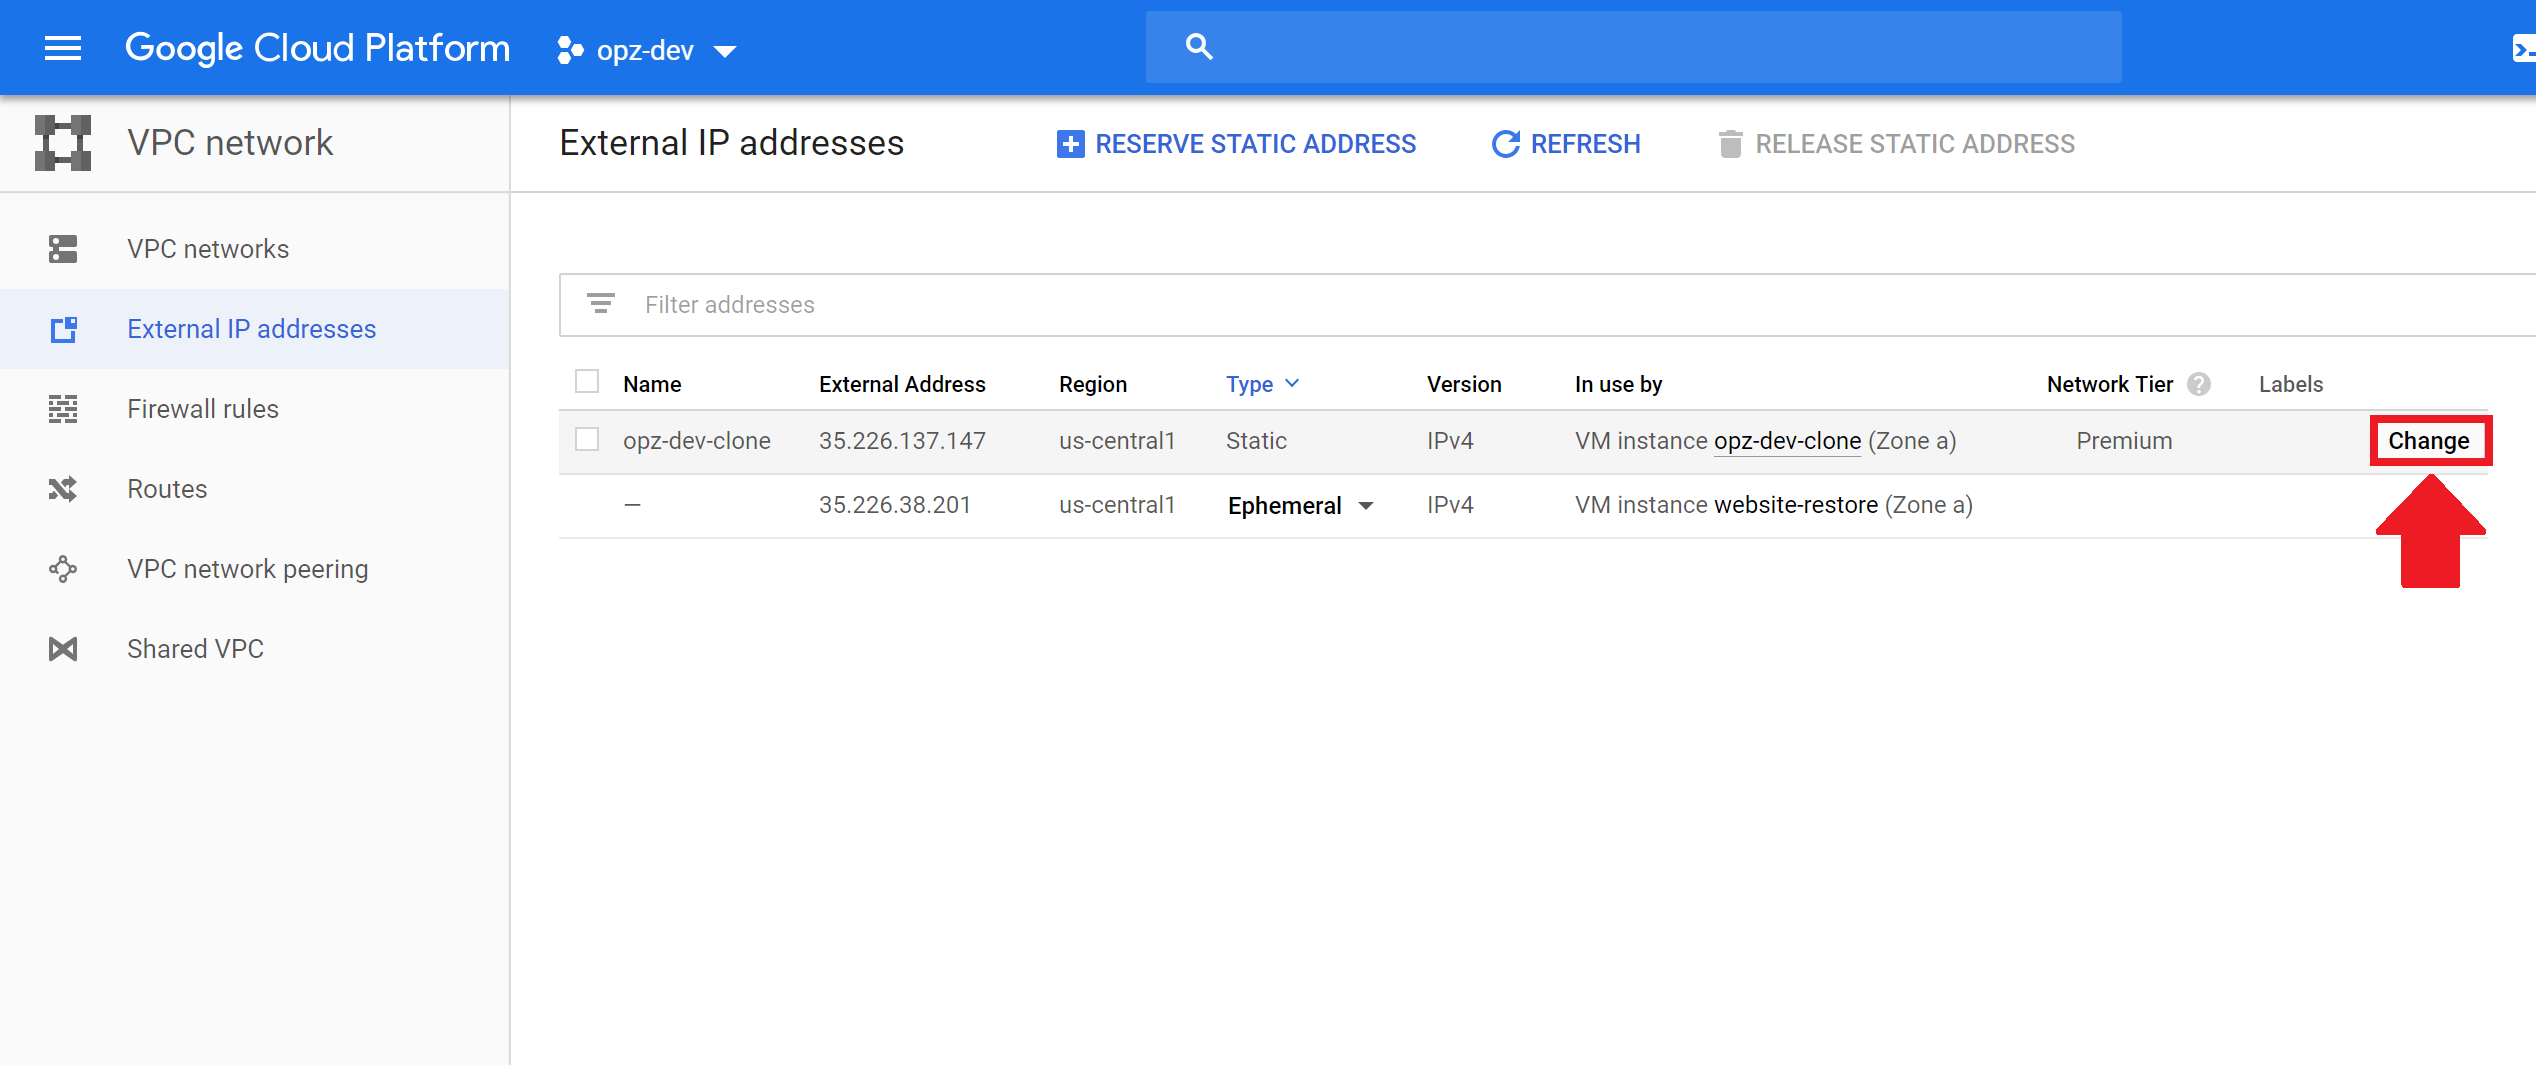
Task: Select External IP addresses menu item
Action: click(x=254, y=329)
